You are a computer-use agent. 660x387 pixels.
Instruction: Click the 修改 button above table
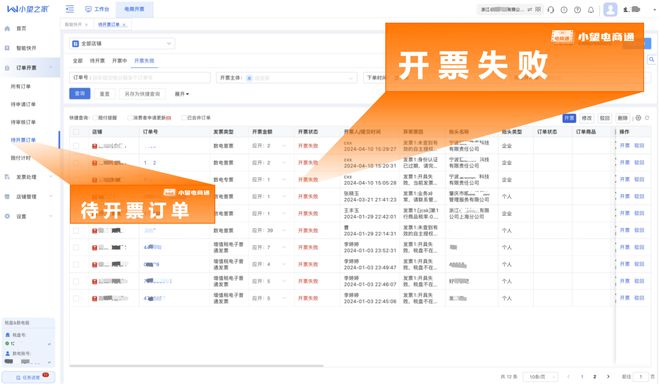(x=587, y=118)
